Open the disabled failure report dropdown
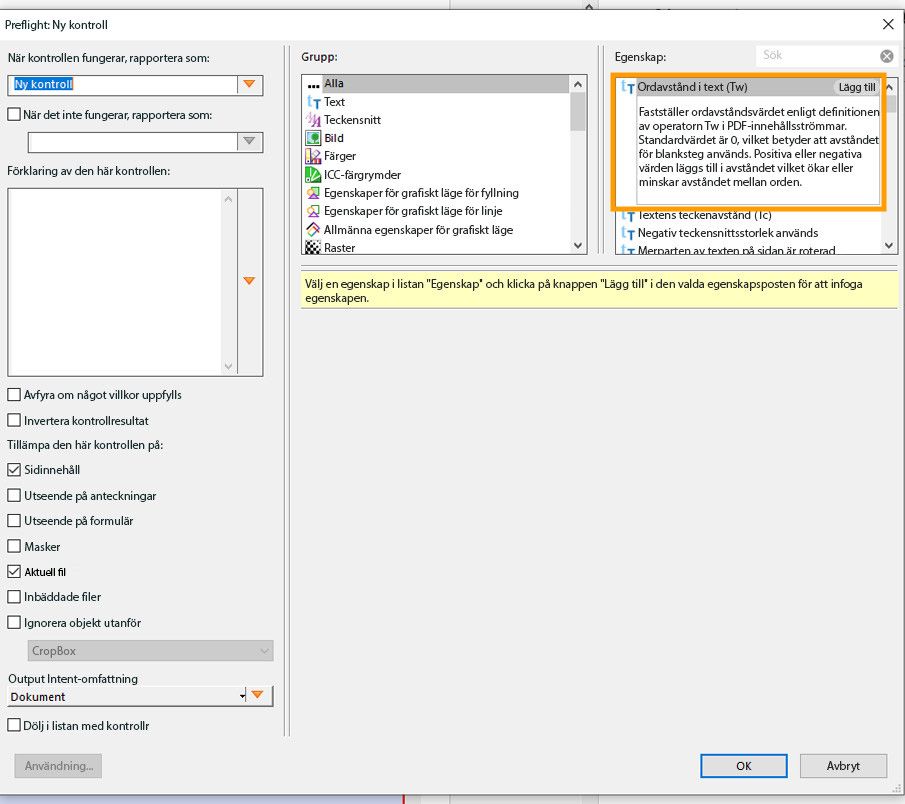This screenshot has width=905, height=804. [x=249, y=141]
